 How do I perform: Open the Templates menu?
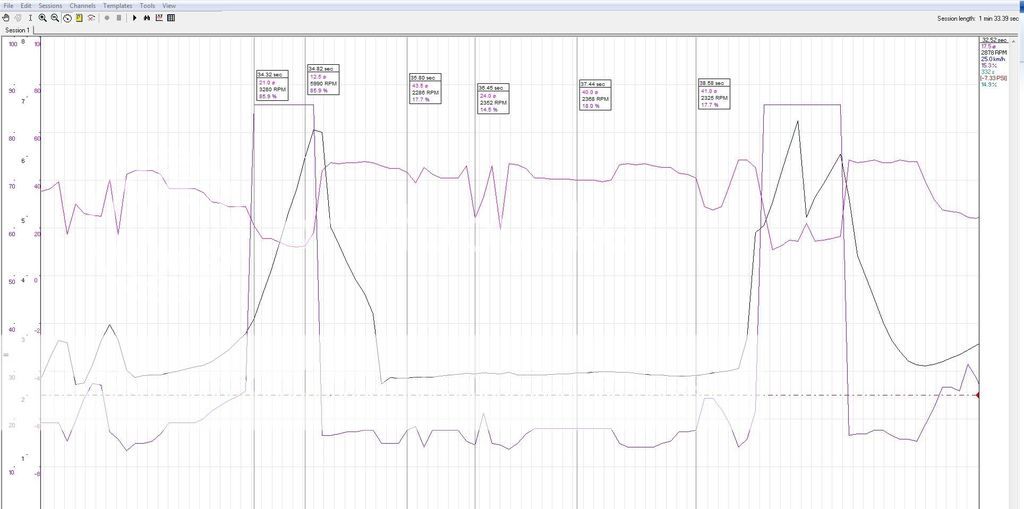tap(118, 6)
